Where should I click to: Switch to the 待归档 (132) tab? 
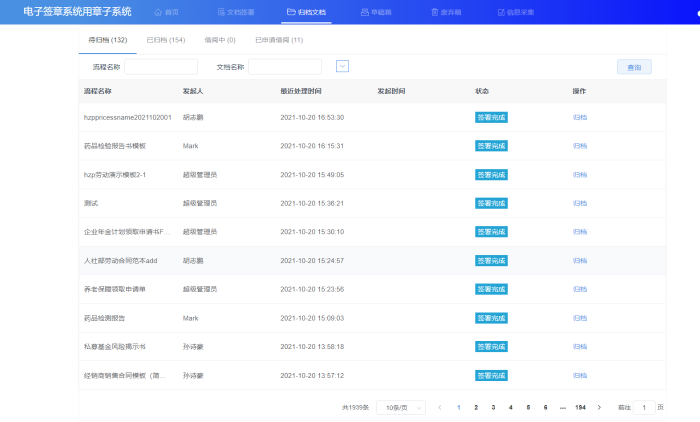point(108,40)
